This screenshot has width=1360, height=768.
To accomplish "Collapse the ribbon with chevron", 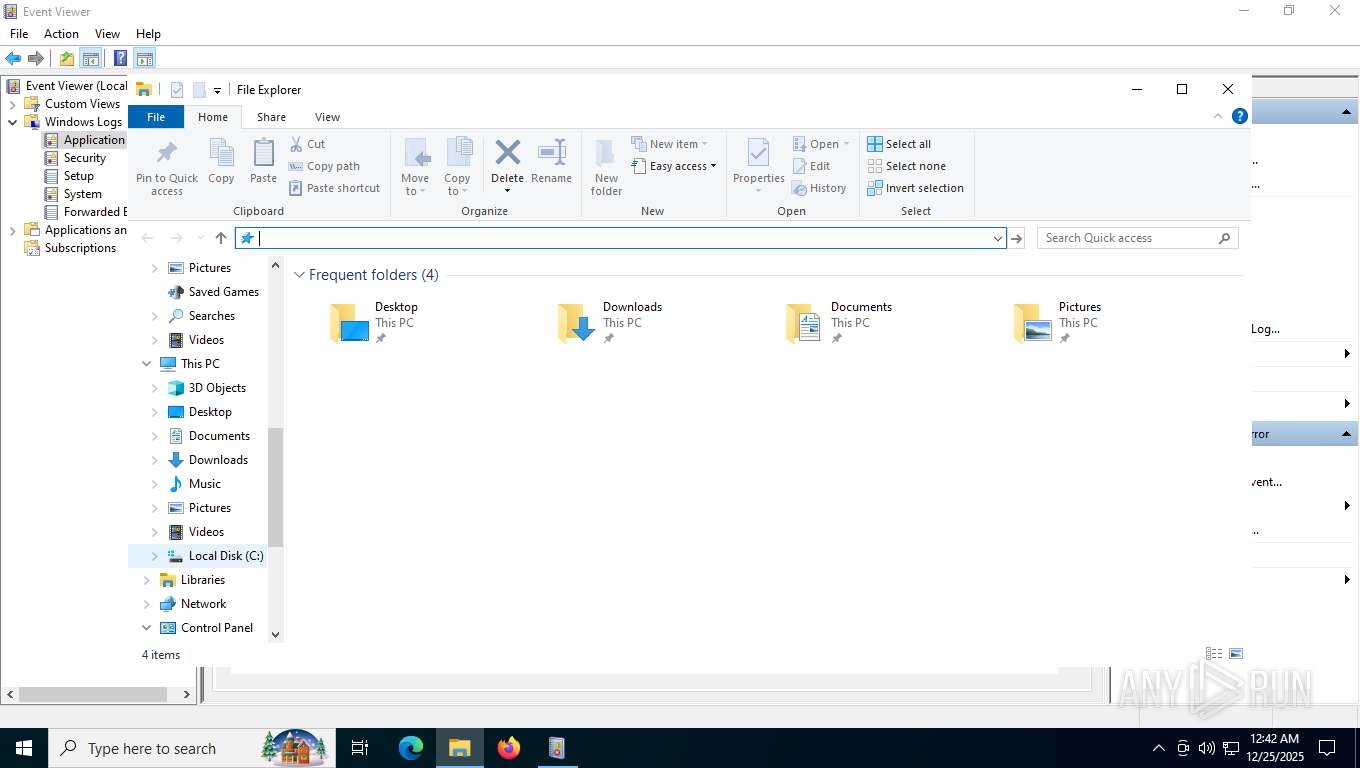I will (1218, 116).
